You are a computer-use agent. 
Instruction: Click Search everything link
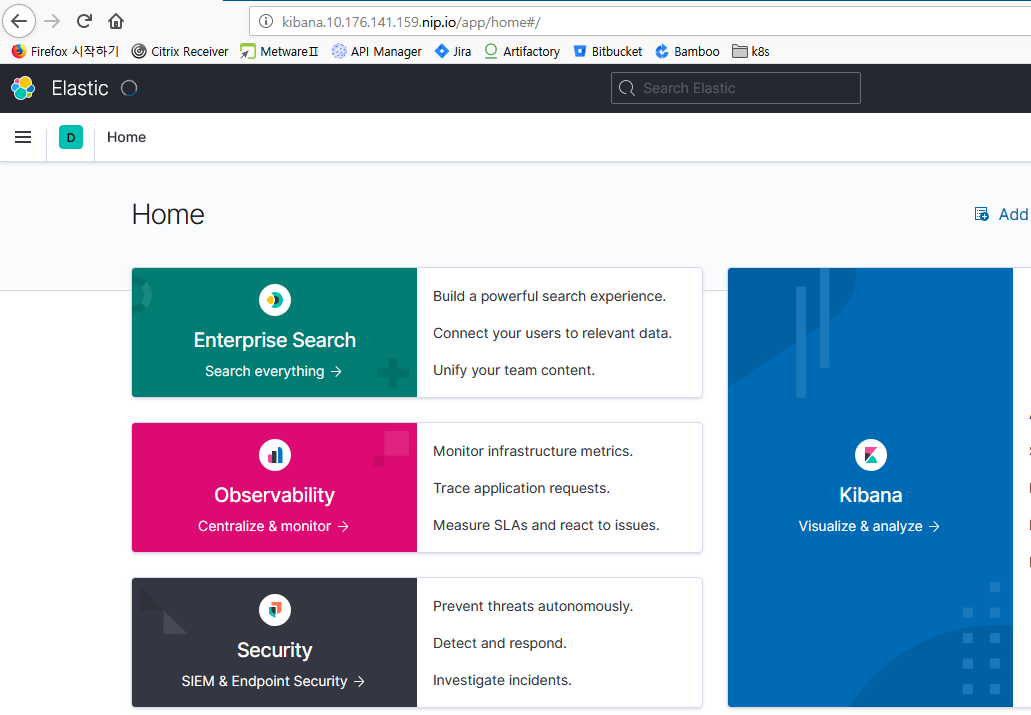click(274, 371)
